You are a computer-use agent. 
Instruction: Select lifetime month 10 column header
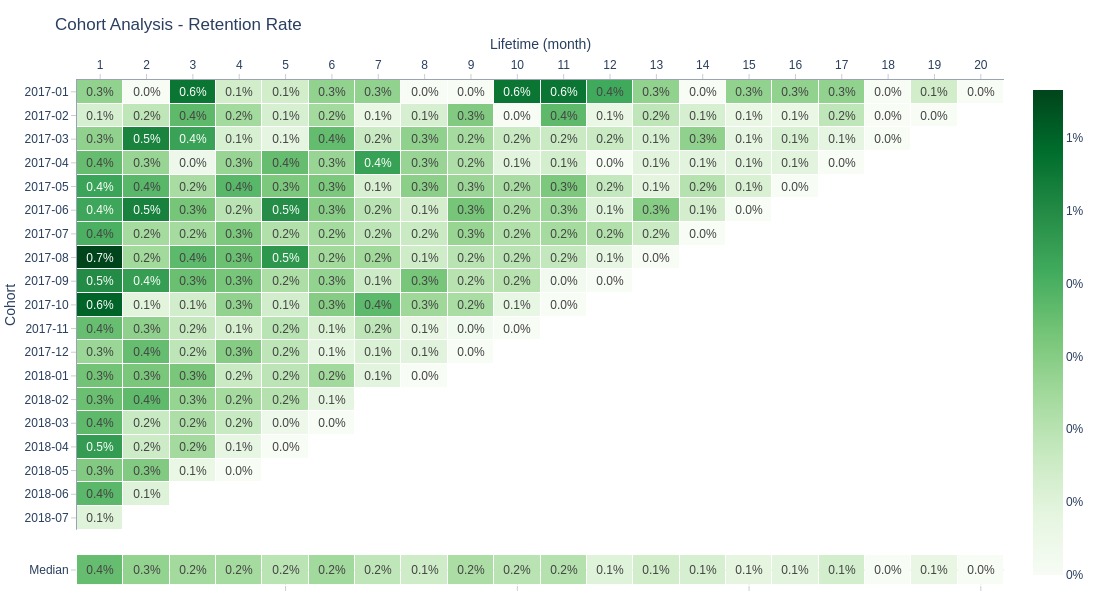[x=516, y=65]
